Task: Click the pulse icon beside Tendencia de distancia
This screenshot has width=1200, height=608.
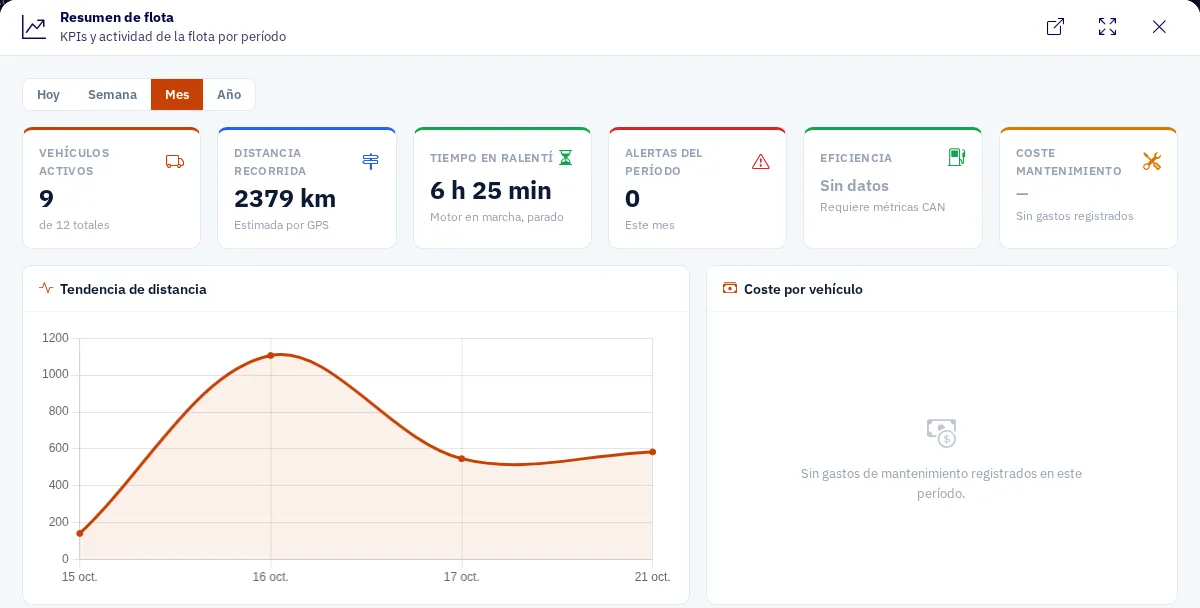Action: point(46,288)
